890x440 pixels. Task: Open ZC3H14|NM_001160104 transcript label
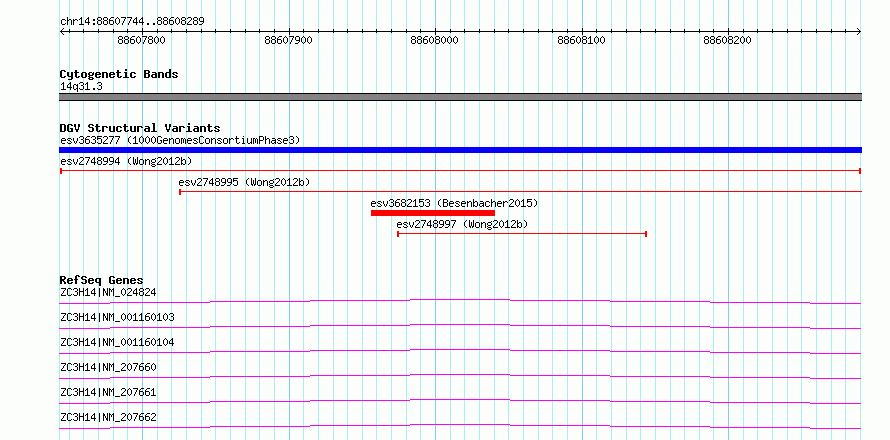point(117,342)
